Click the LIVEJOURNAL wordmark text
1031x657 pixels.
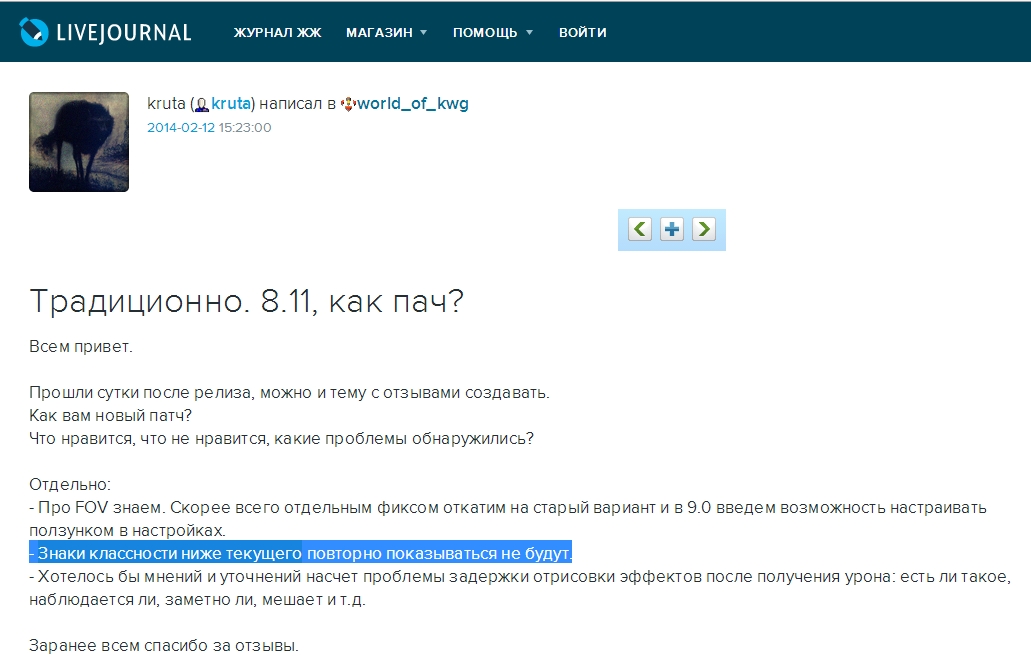124,33
